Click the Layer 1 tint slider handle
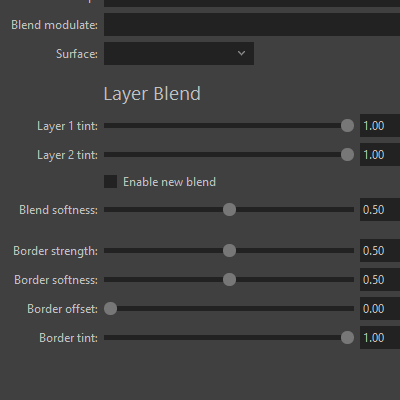The height and width of the screenshot is (400, 400). click(347, 126)
